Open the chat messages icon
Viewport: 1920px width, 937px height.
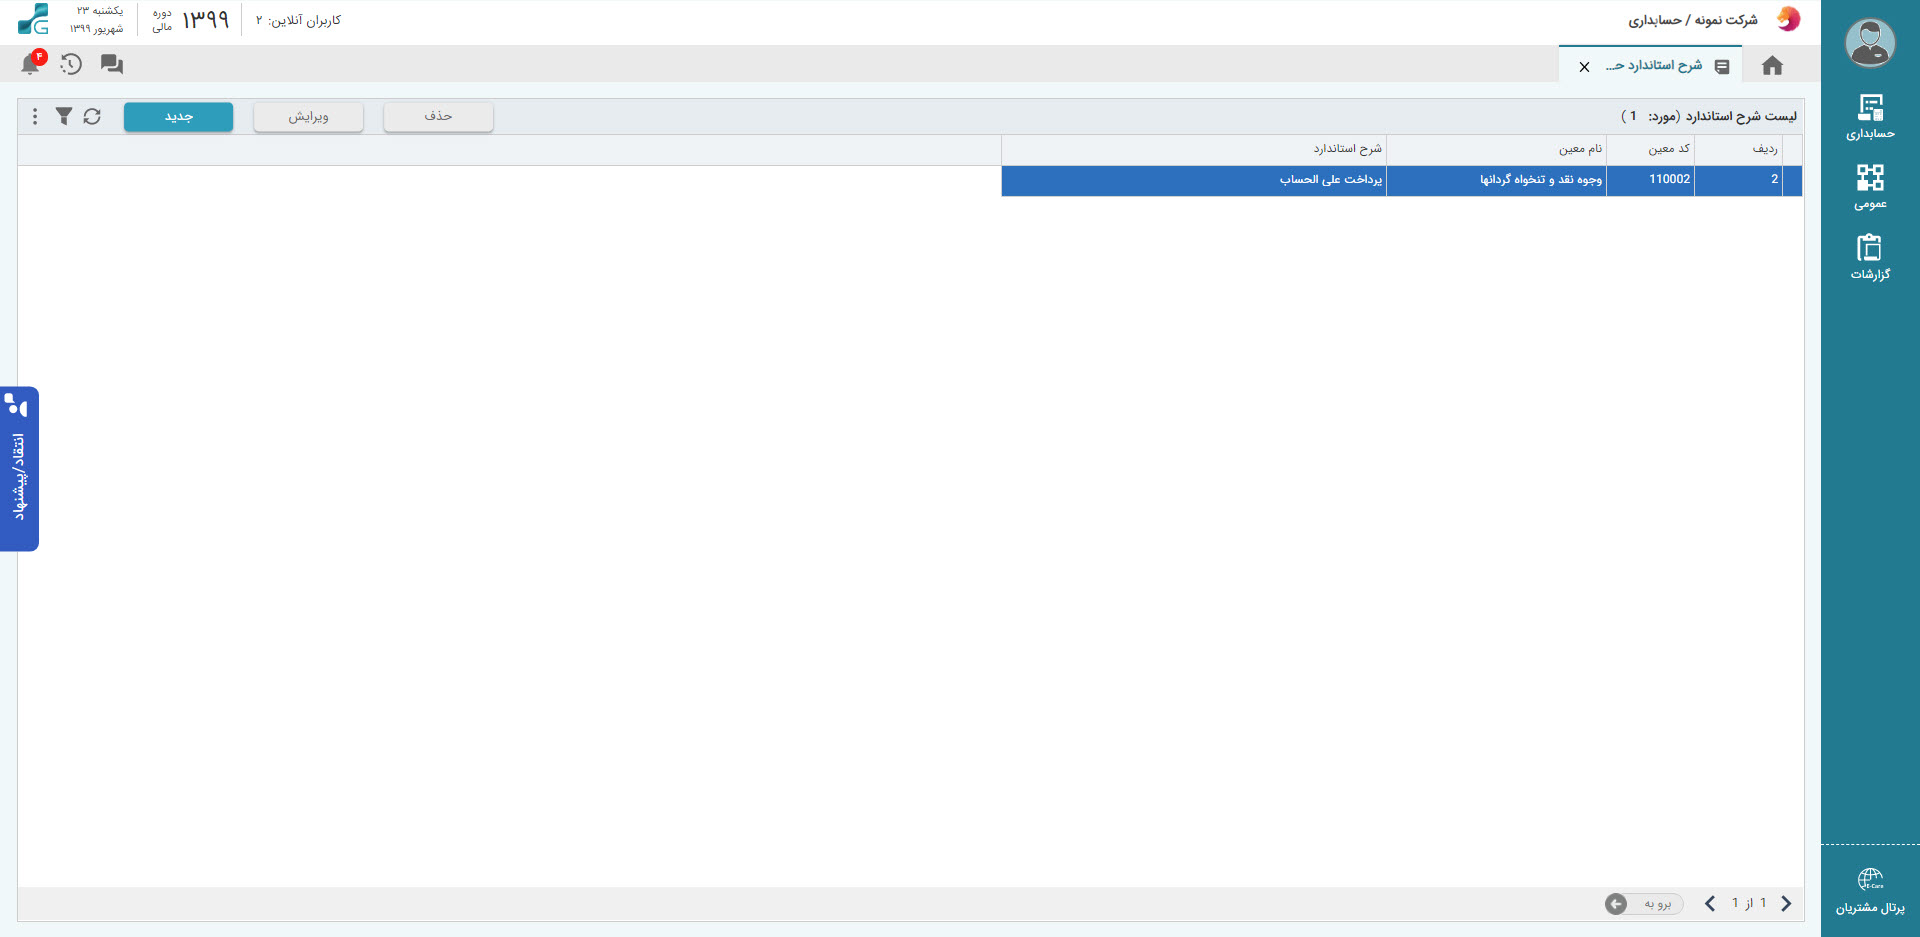[x=112, y=64]
